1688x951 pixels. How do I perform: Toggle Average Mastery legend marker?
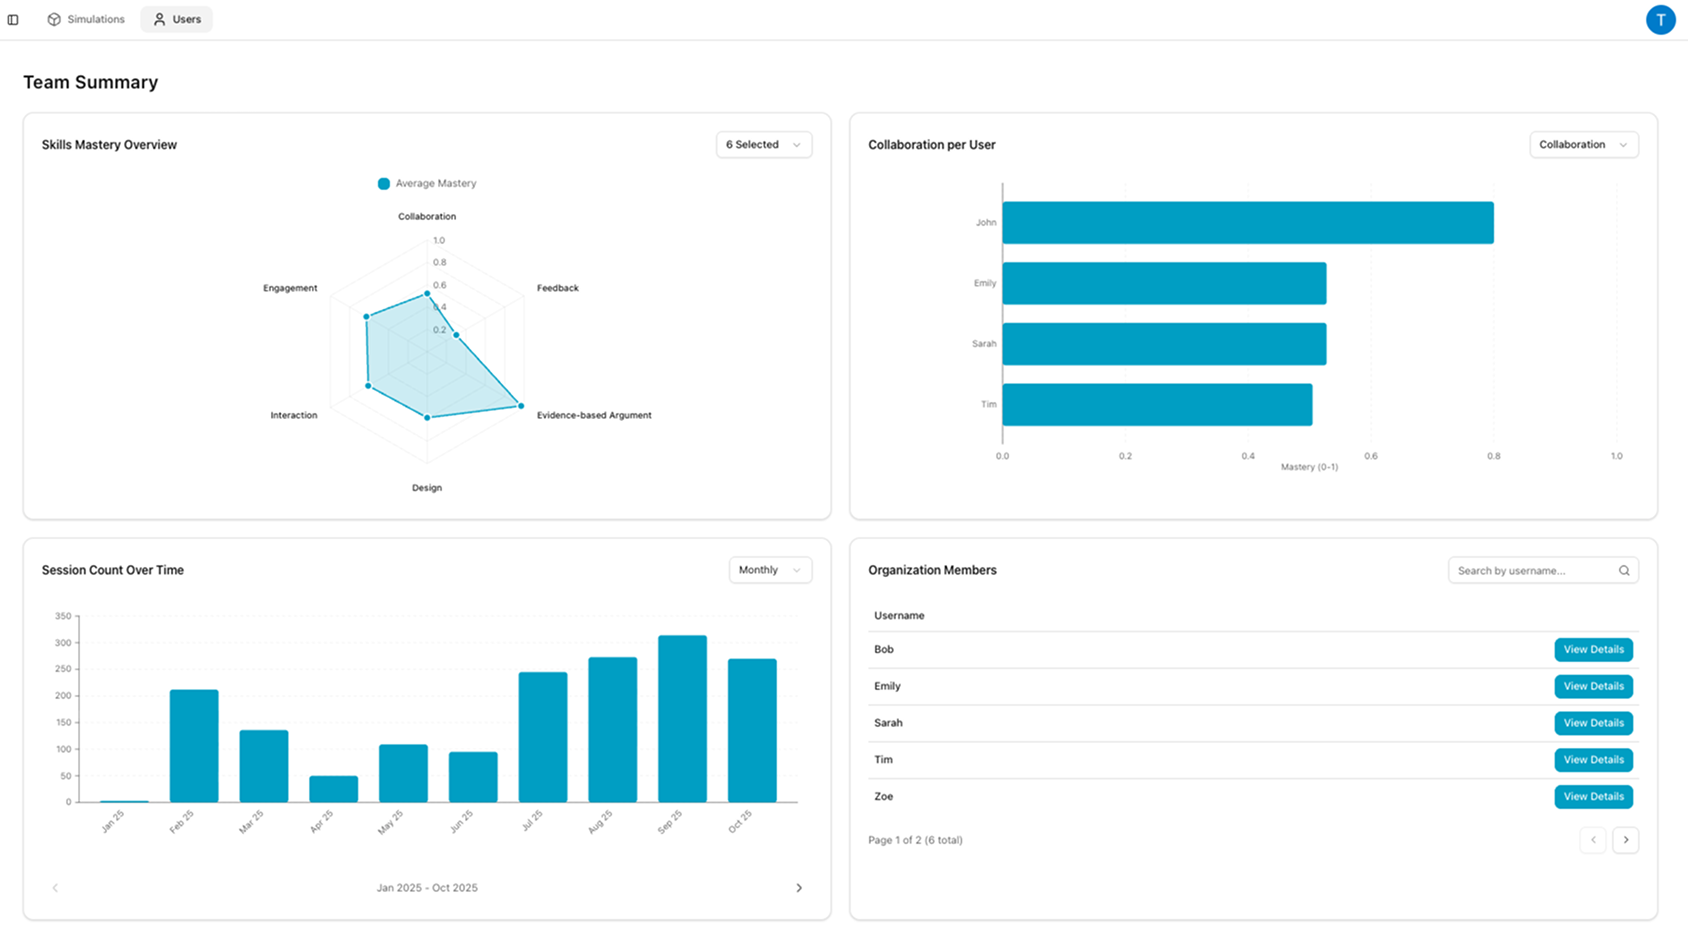point(384,184)
